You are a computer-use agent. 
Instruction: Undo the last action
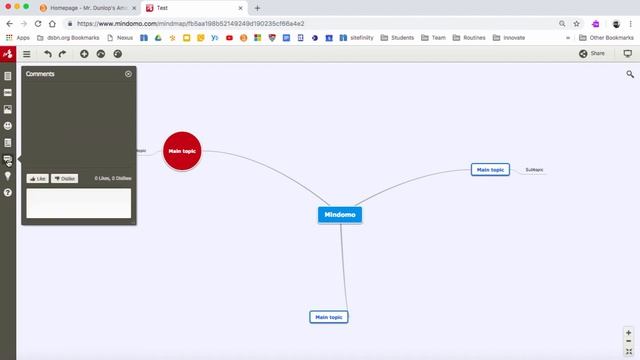48,54
